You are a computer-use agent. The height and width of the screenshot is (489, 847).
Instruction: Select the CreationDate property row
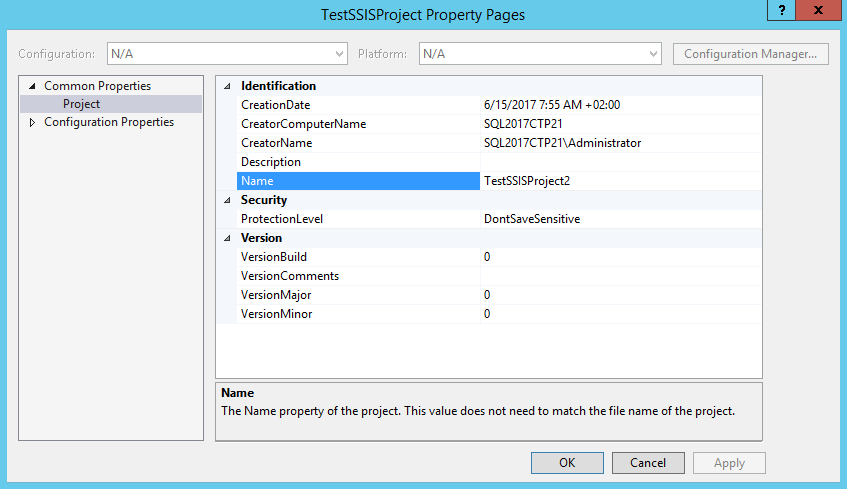pyautogui.click(x=275, y=105)
